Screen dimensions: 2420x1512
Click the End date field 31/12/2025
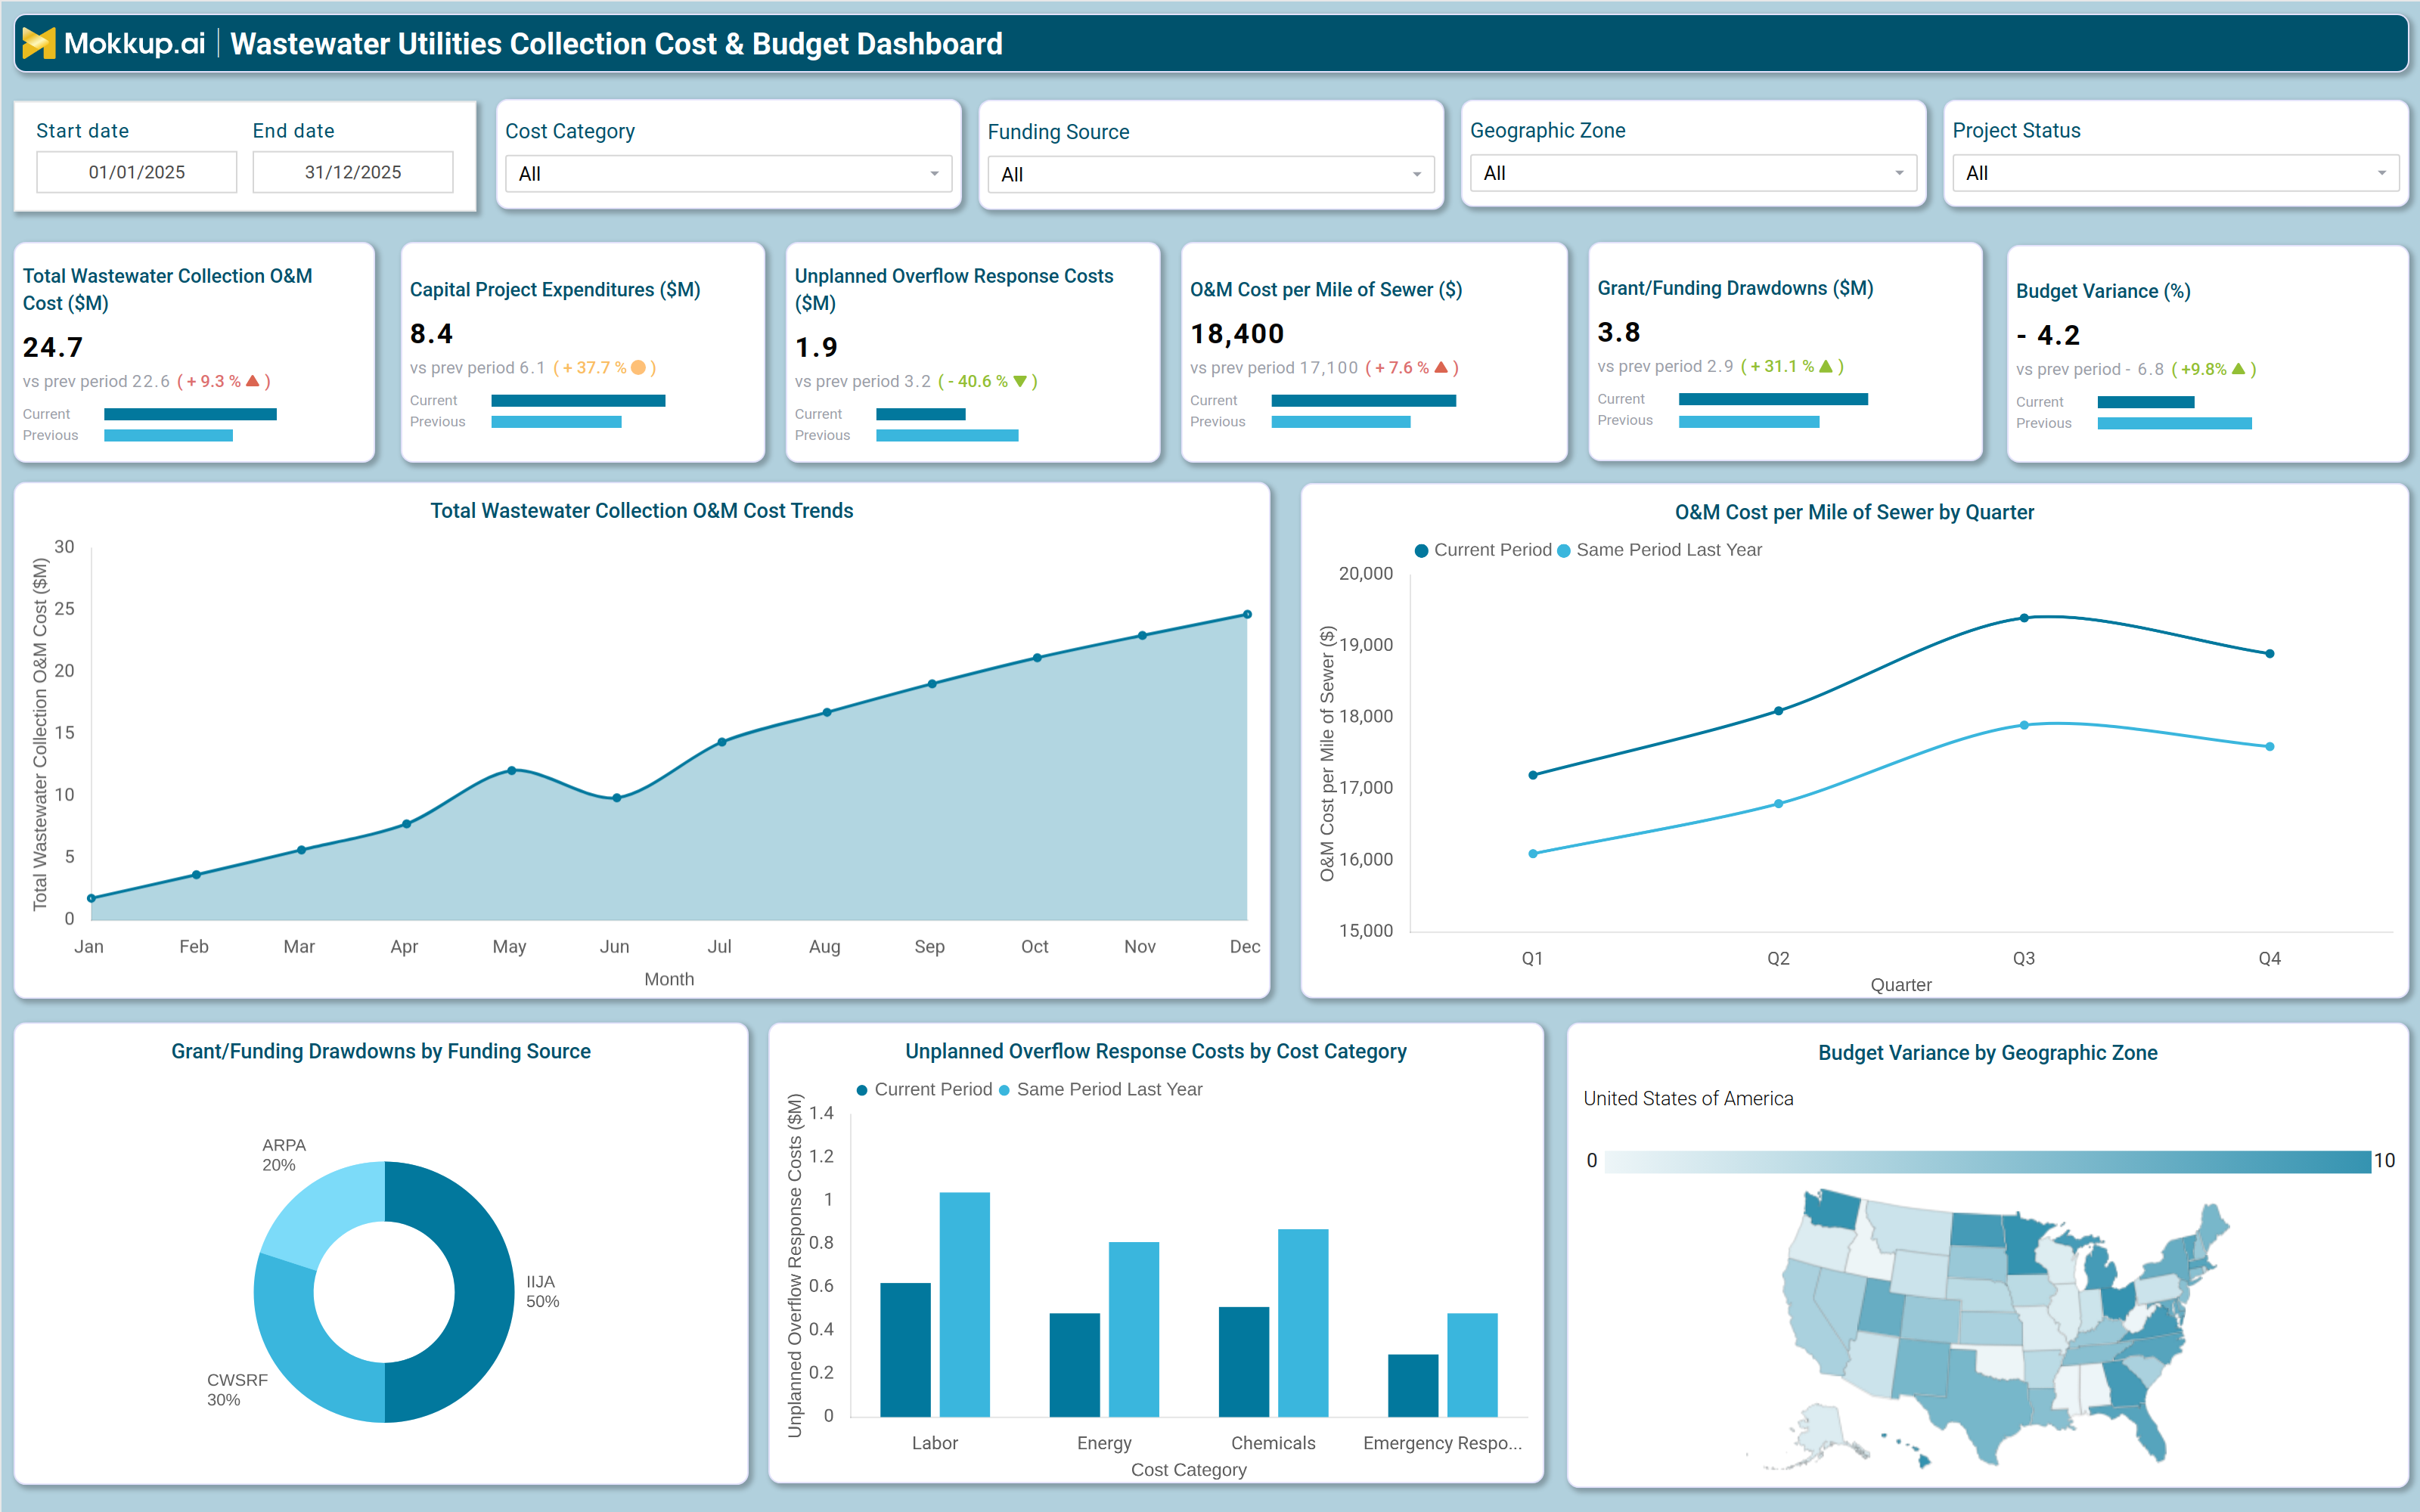[353, 172]
